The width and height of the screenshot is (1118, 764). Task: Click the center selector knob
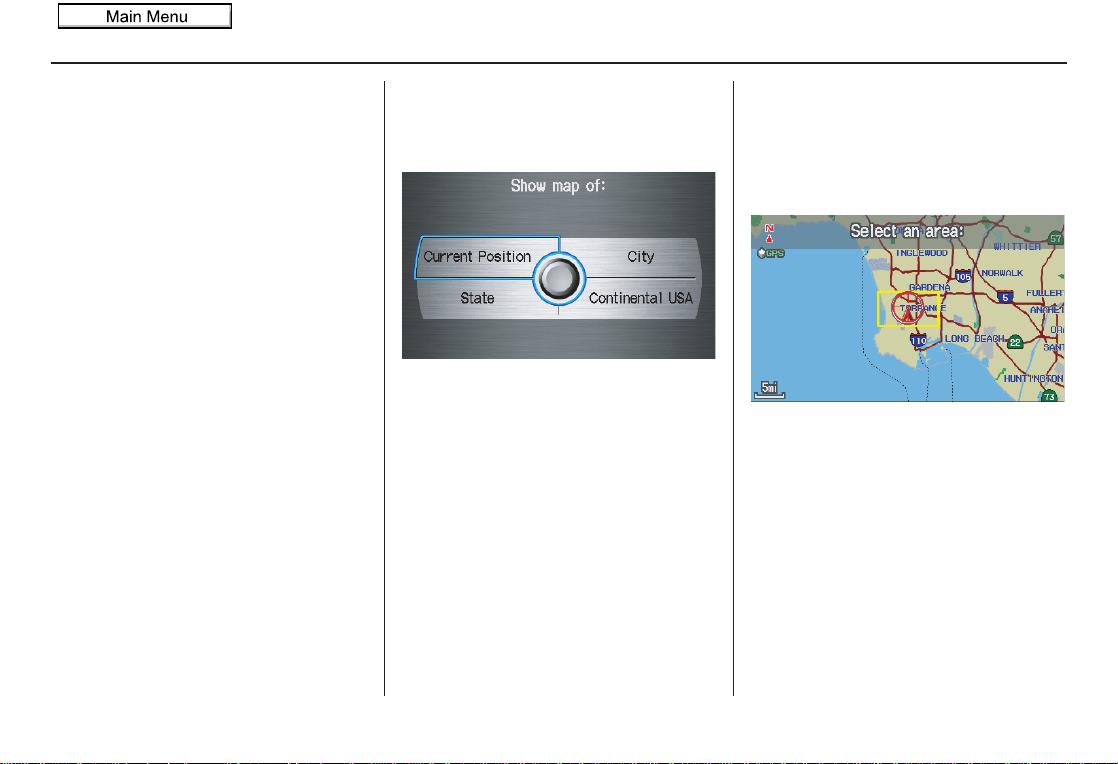[x=559, y=279]
